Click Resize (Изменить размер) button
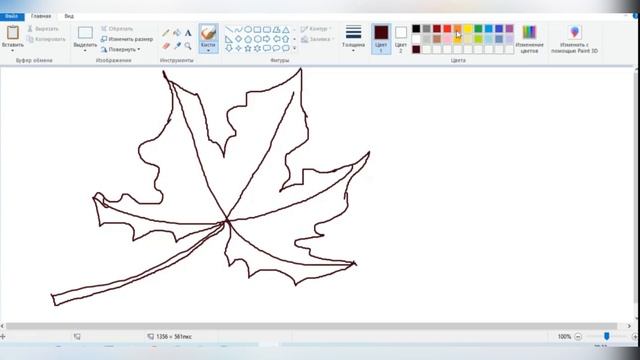This screenshot has height=360, width=640. click(x=127, y=39)
